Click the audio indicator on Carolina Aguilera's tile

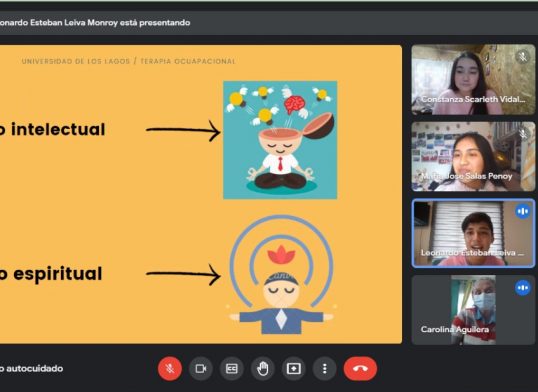coord(523,288)
